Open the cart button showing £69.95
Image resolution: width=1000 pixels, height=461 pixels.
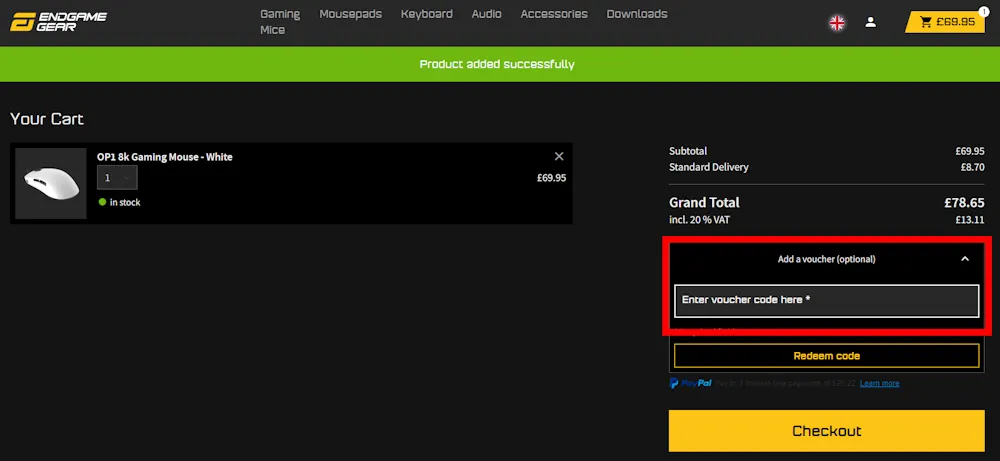tap(945, 22)
